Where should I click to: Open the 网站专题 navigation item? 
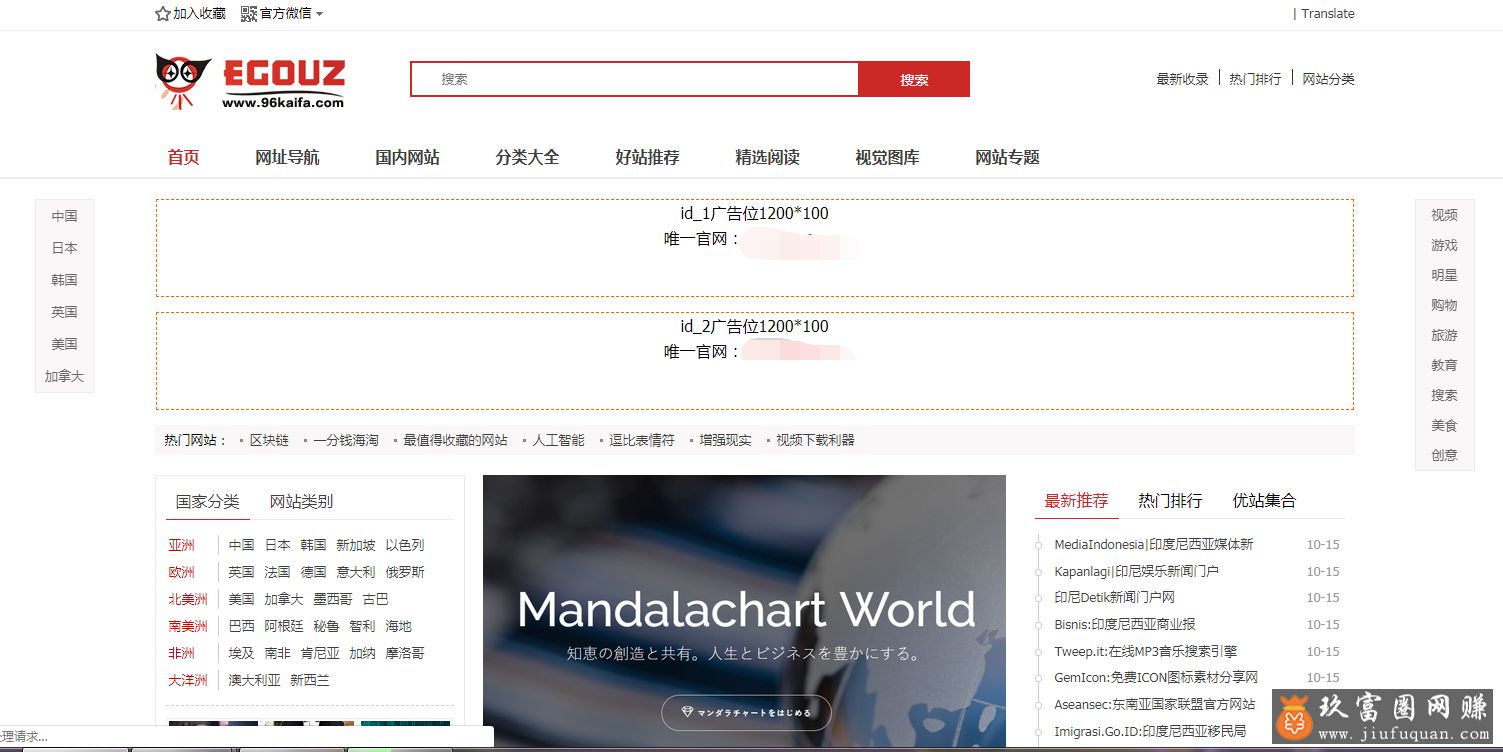(1007, 157)
